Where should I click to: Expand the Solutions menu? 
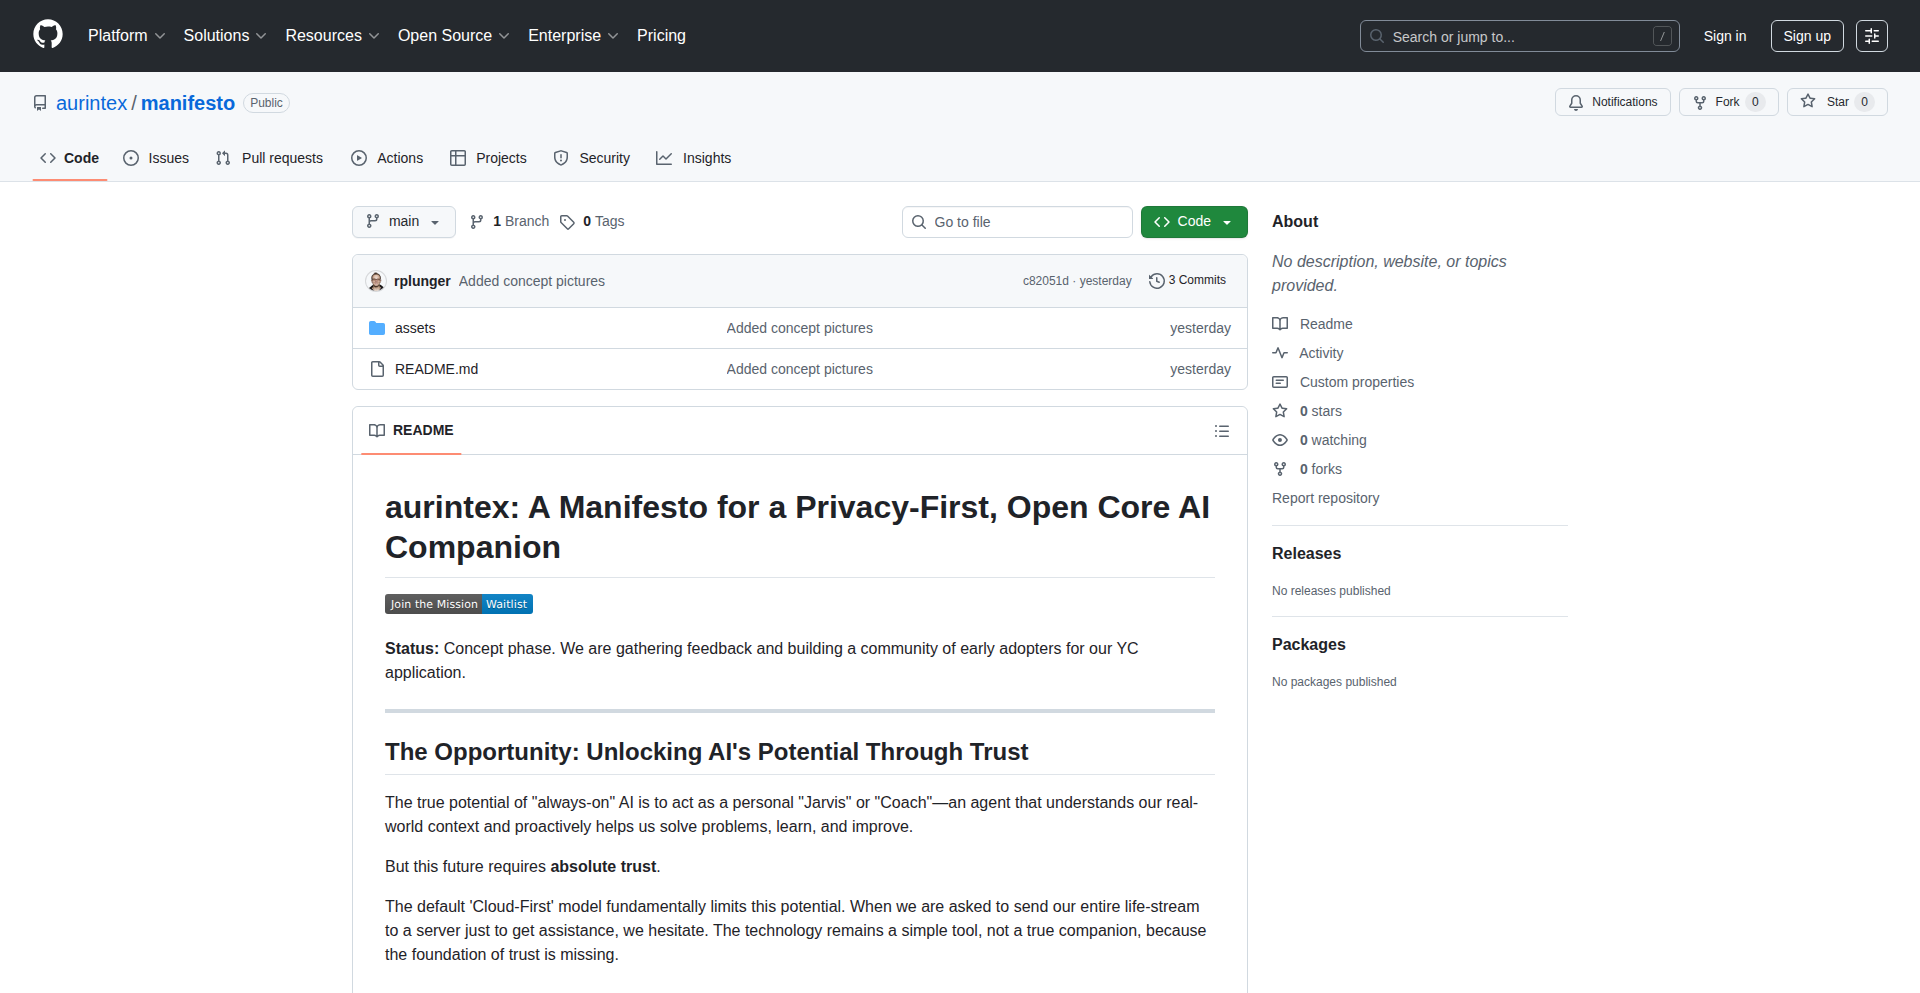[224, 36]
